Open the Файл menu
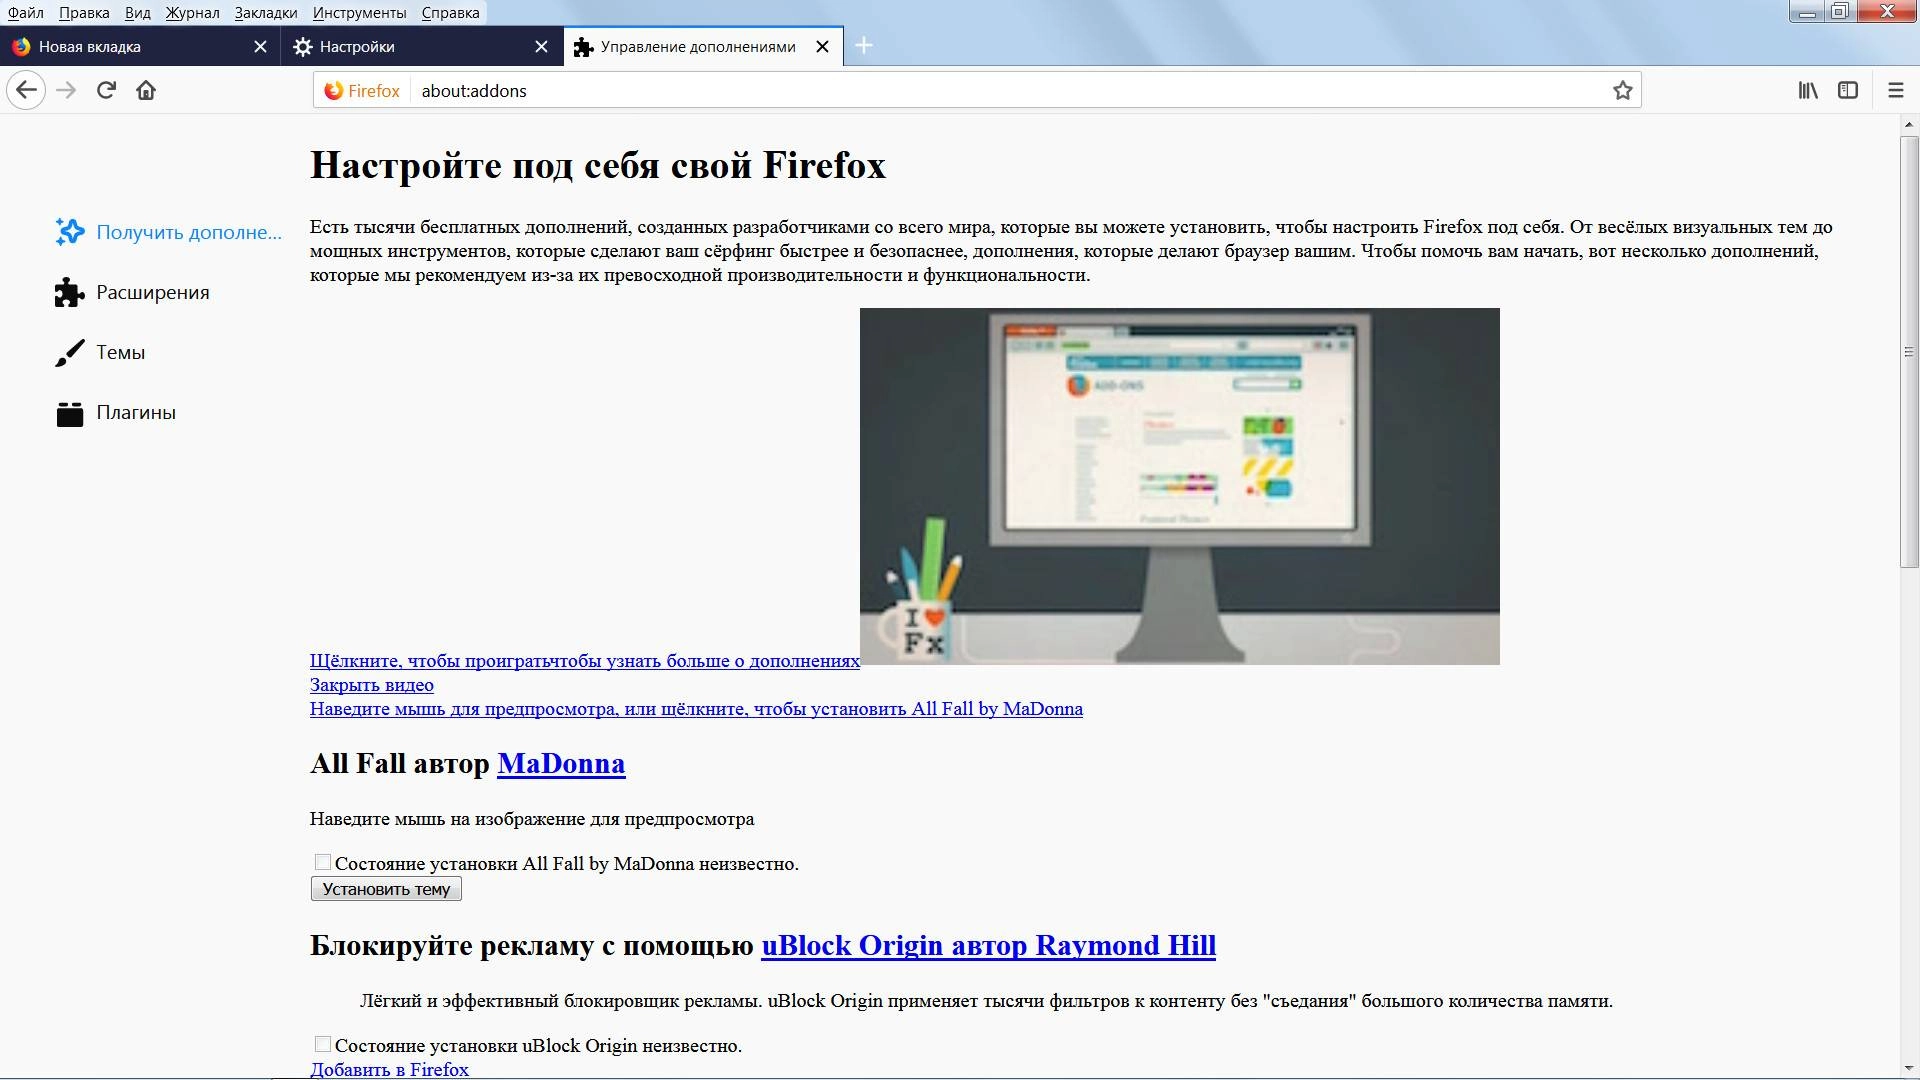Image resolution: width=1920 pixels, height=1080 pixels. click(x=25, y=13)
